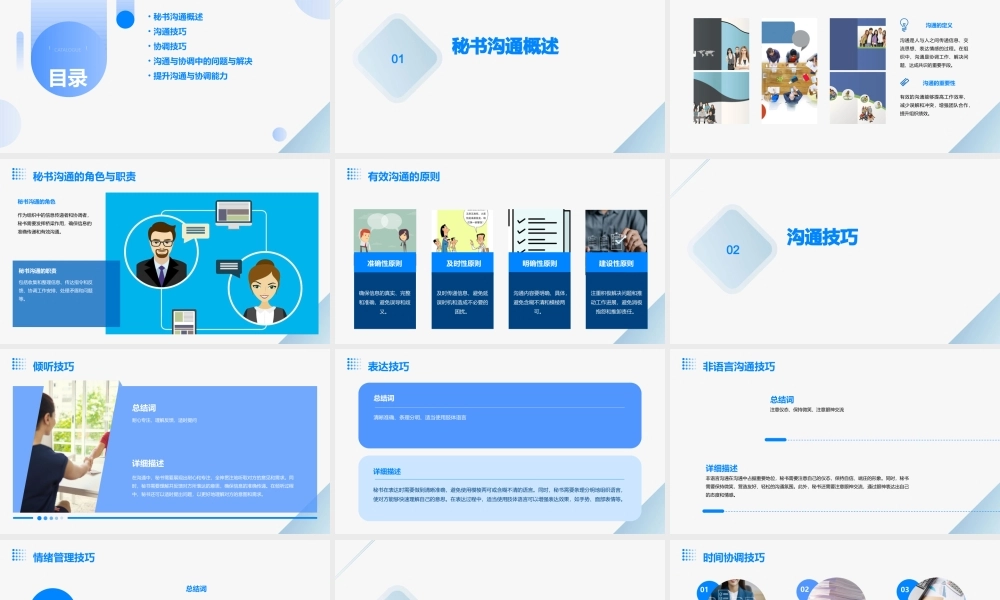Select the 沟通的定义 heading
This screenshot has height=600, width=1000.
(x=939, y=26)
